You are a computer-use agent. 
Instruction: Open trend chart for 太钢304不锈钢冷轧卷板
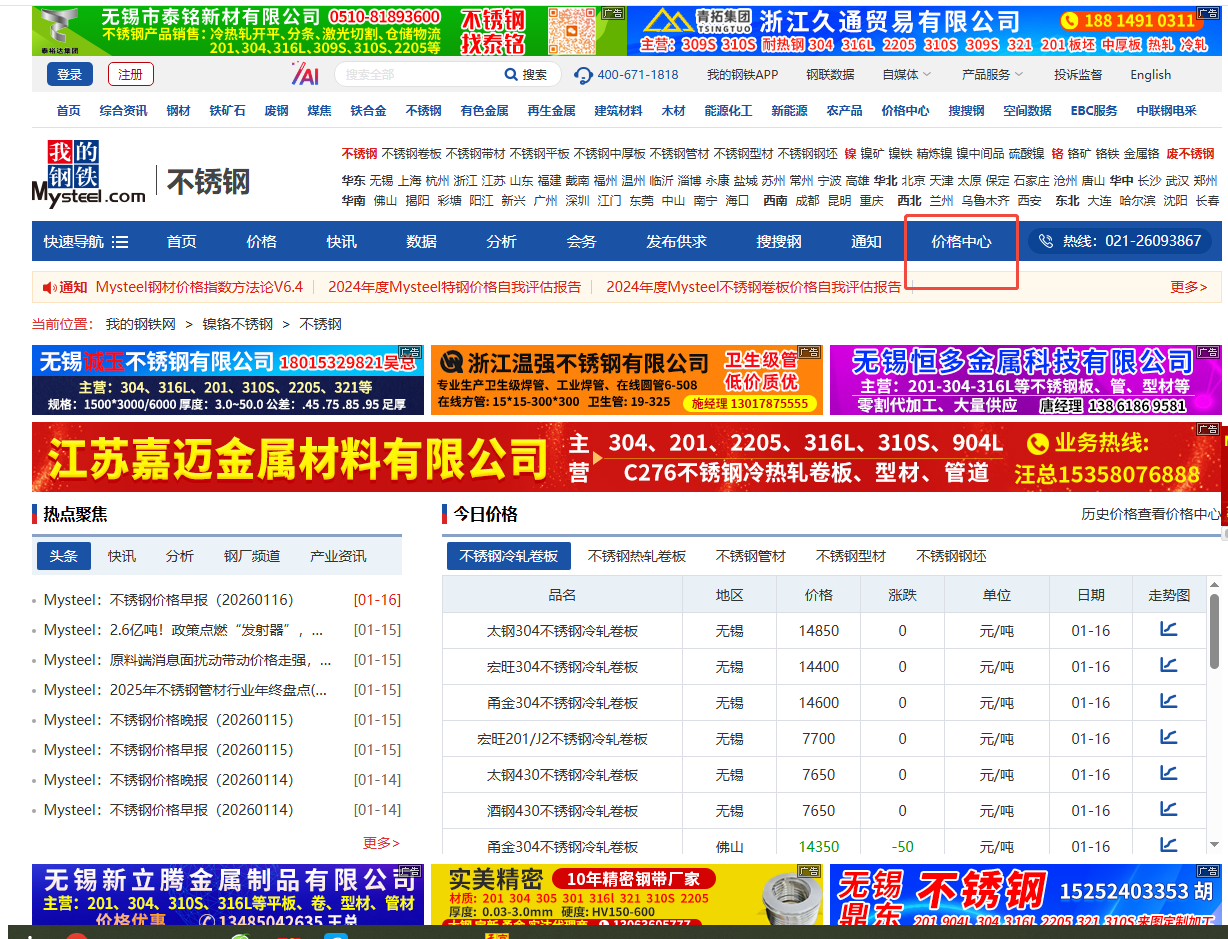tap(1168, 630)
